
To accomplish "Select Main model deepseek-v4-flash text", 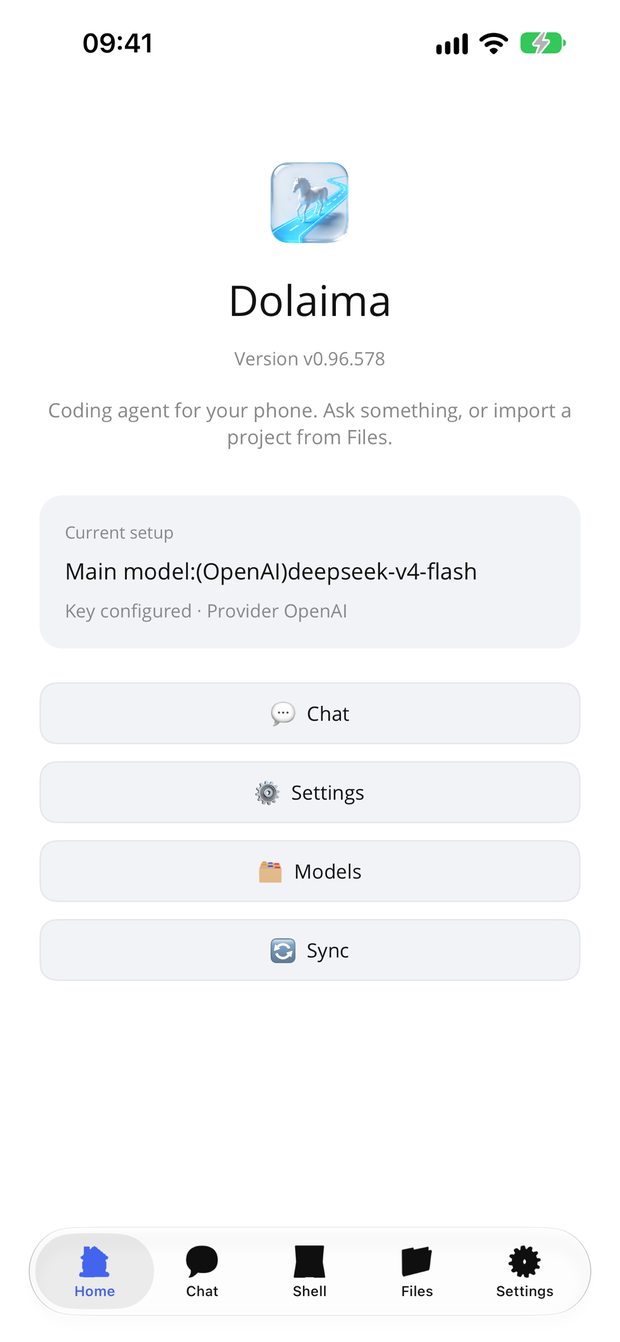I will (x=271, y=572).
